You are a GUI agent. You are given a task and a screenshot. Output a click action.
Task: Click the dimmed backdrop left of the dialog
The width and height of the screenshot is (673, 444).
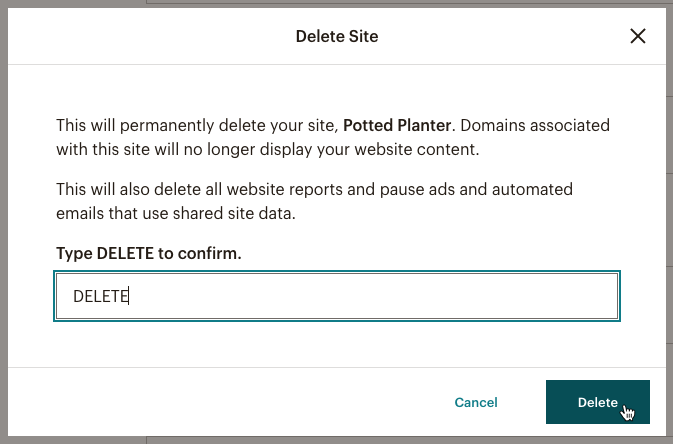[x=3, y=222]
